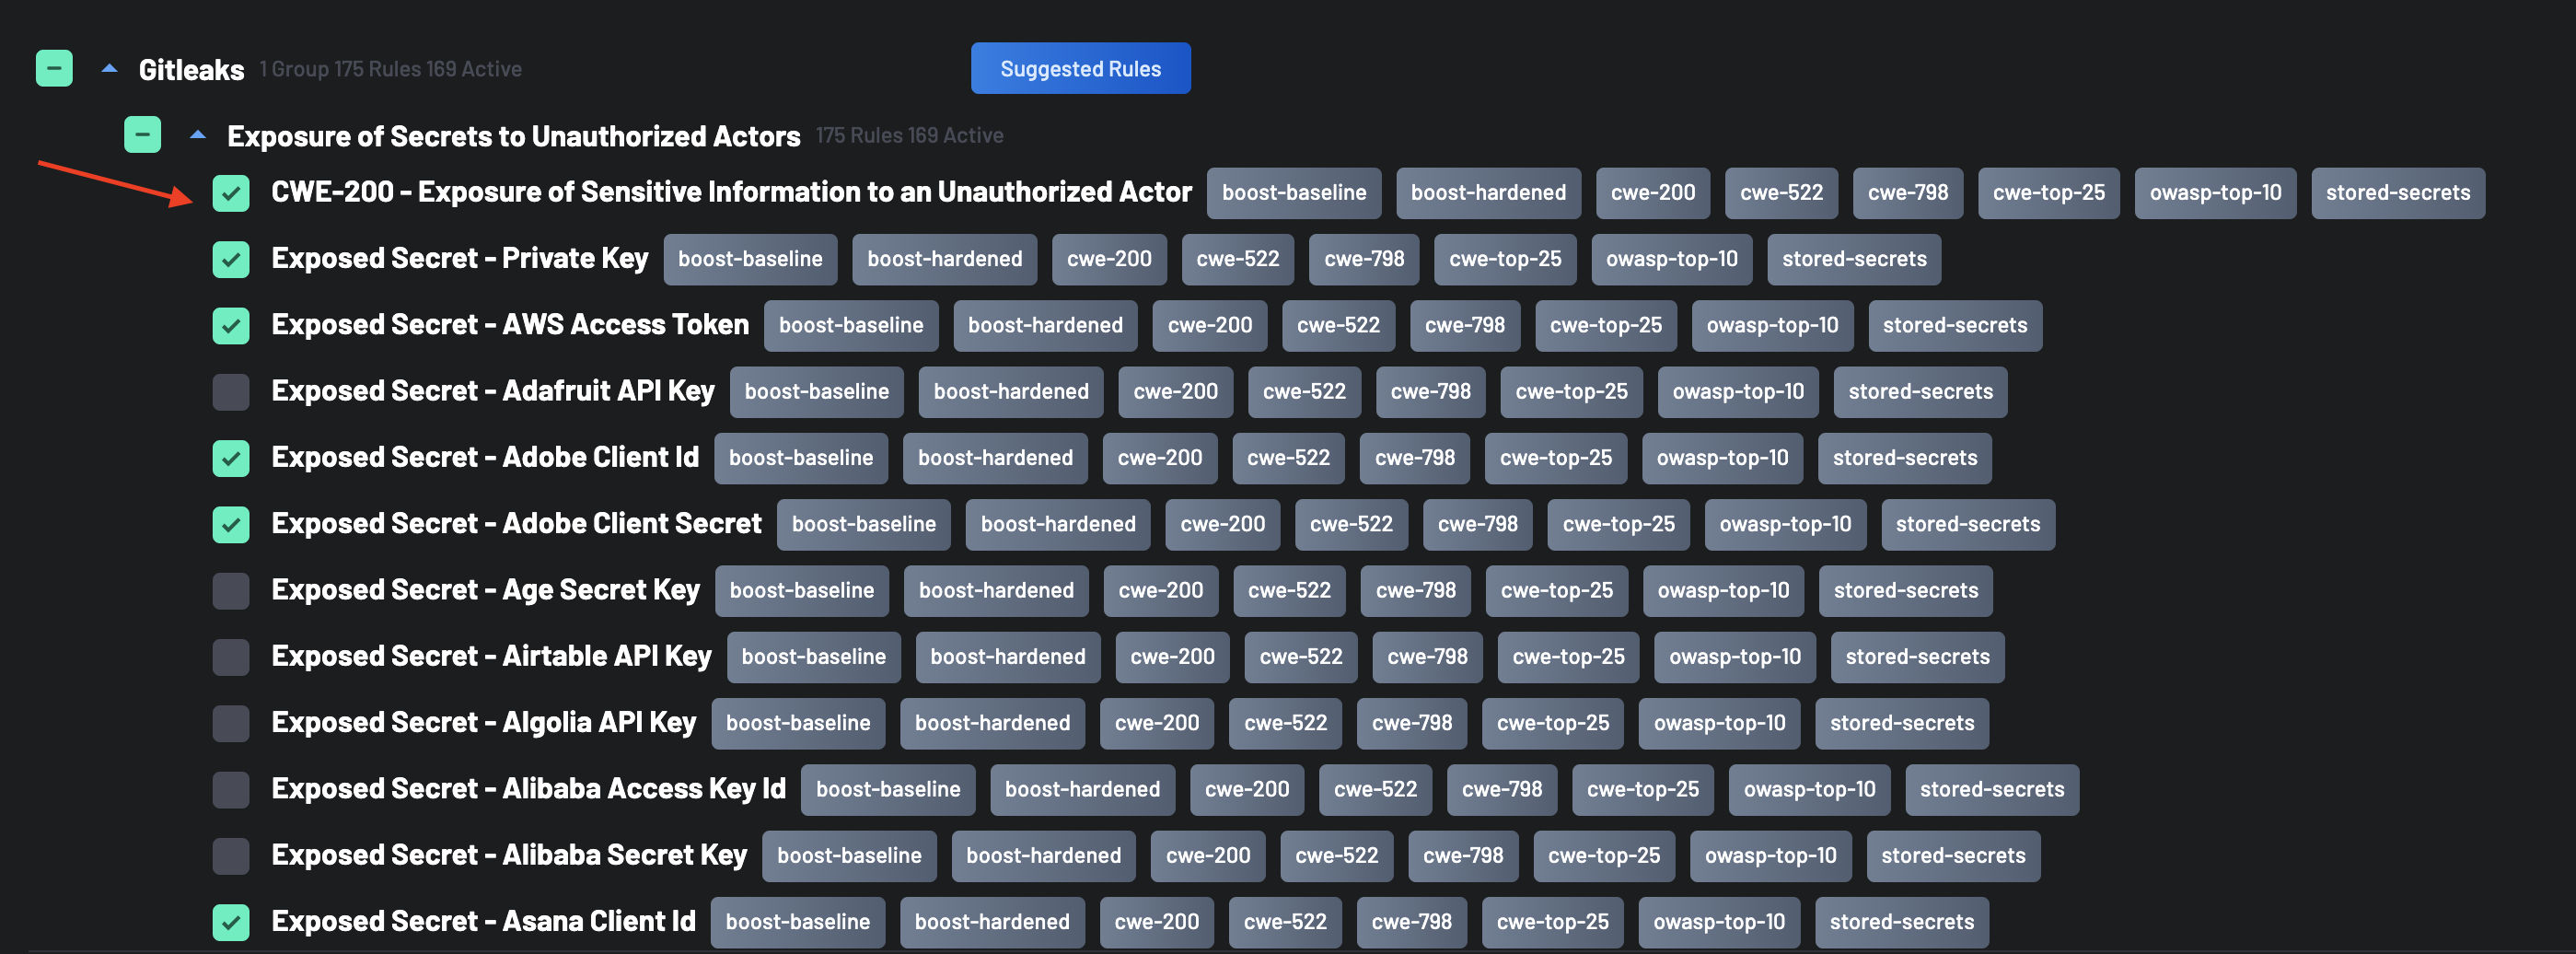Click boost-baseline tag on CWE-200 row
This screenshot has width=2576, height=954.
click(1294, 193)
